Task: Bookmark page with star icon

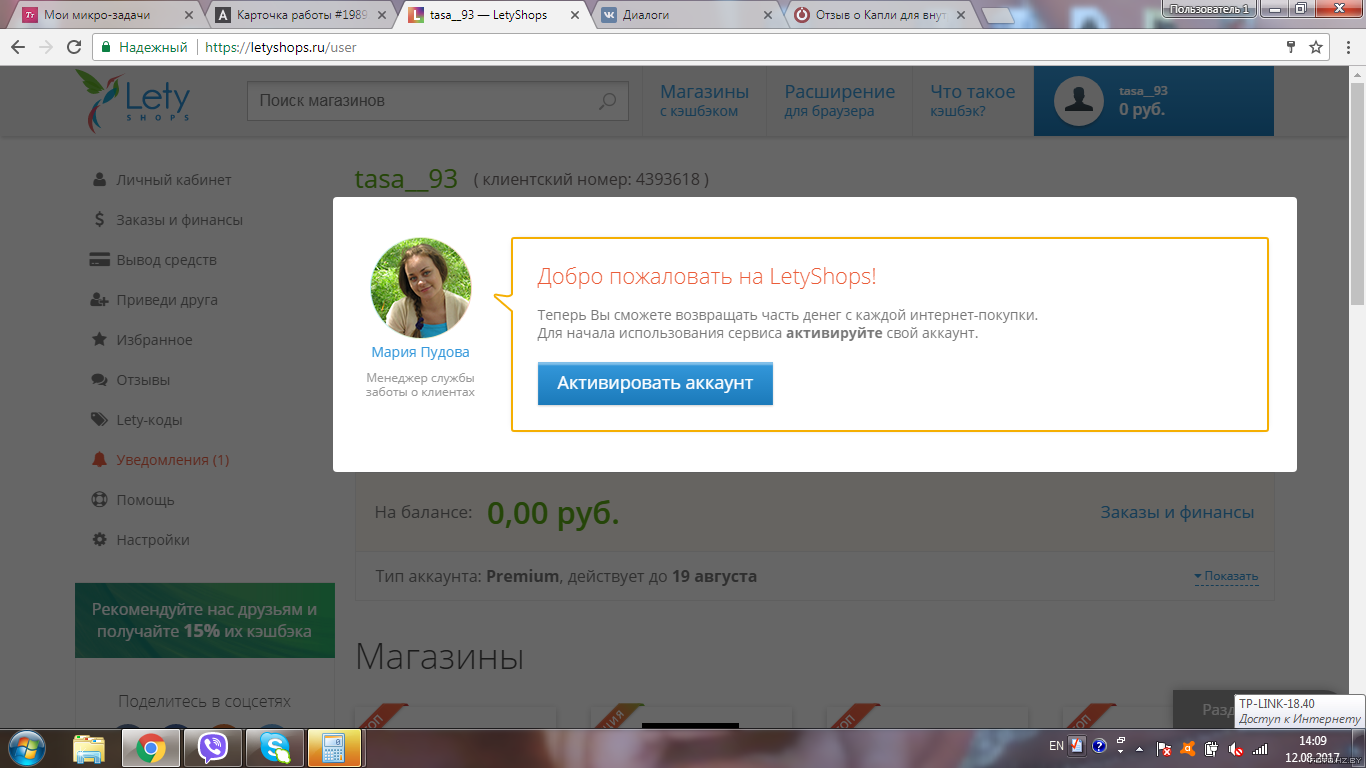Action: click(1316, 47)
